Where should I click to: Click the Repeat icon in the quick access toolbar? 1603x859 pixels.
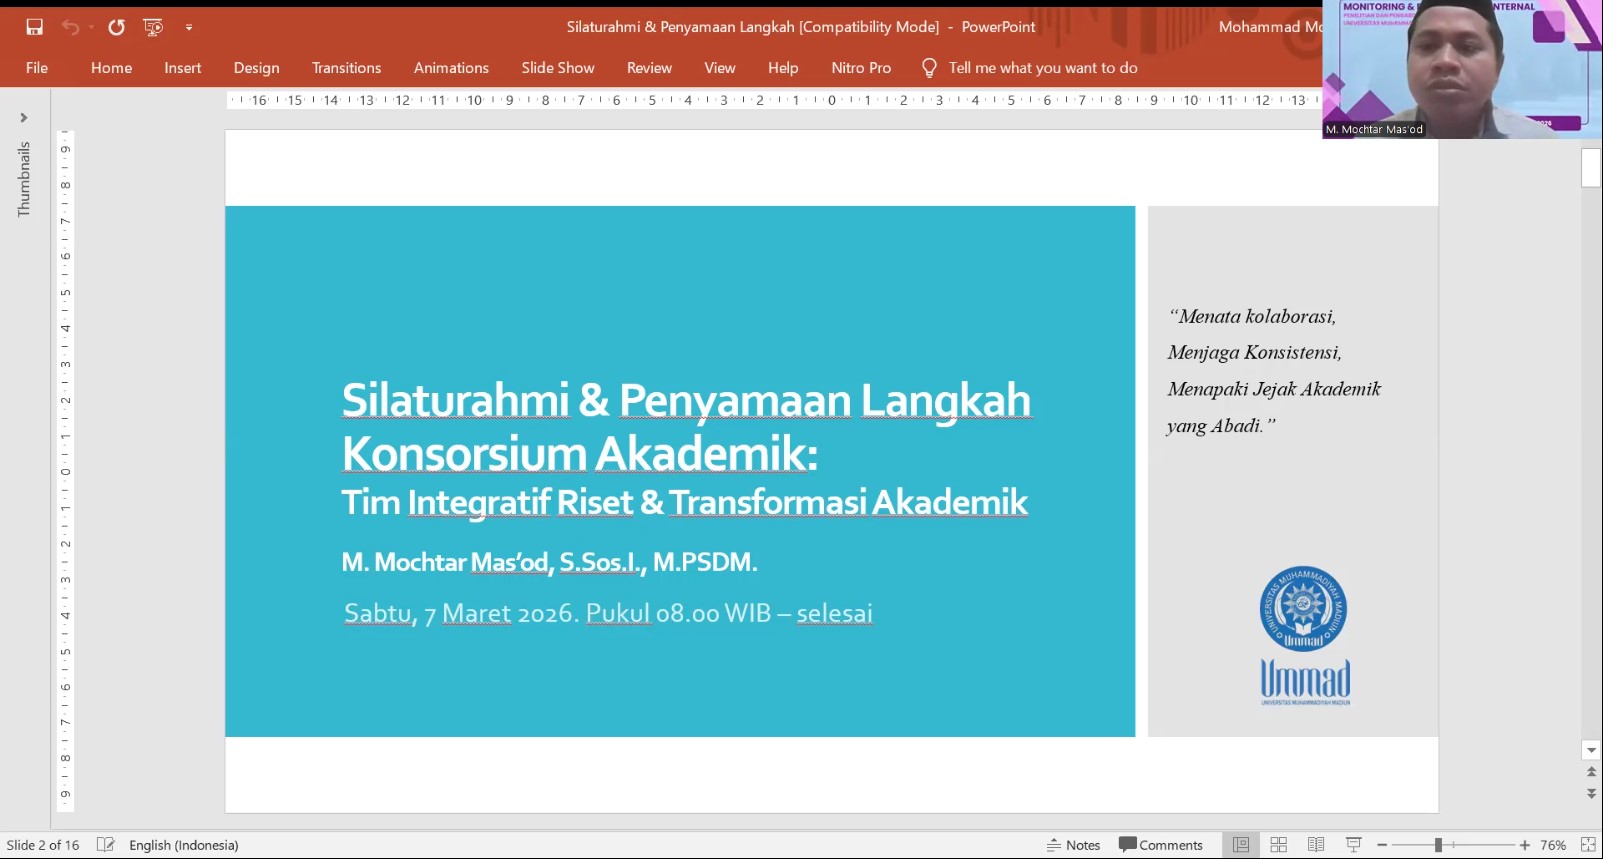click(x=117, y=27)
